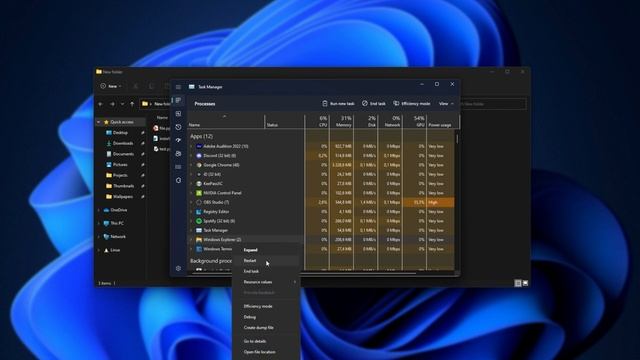640x360 pixels.
Task: Open Resource values submenu in context menu
Action: click(x=267, y=282)
